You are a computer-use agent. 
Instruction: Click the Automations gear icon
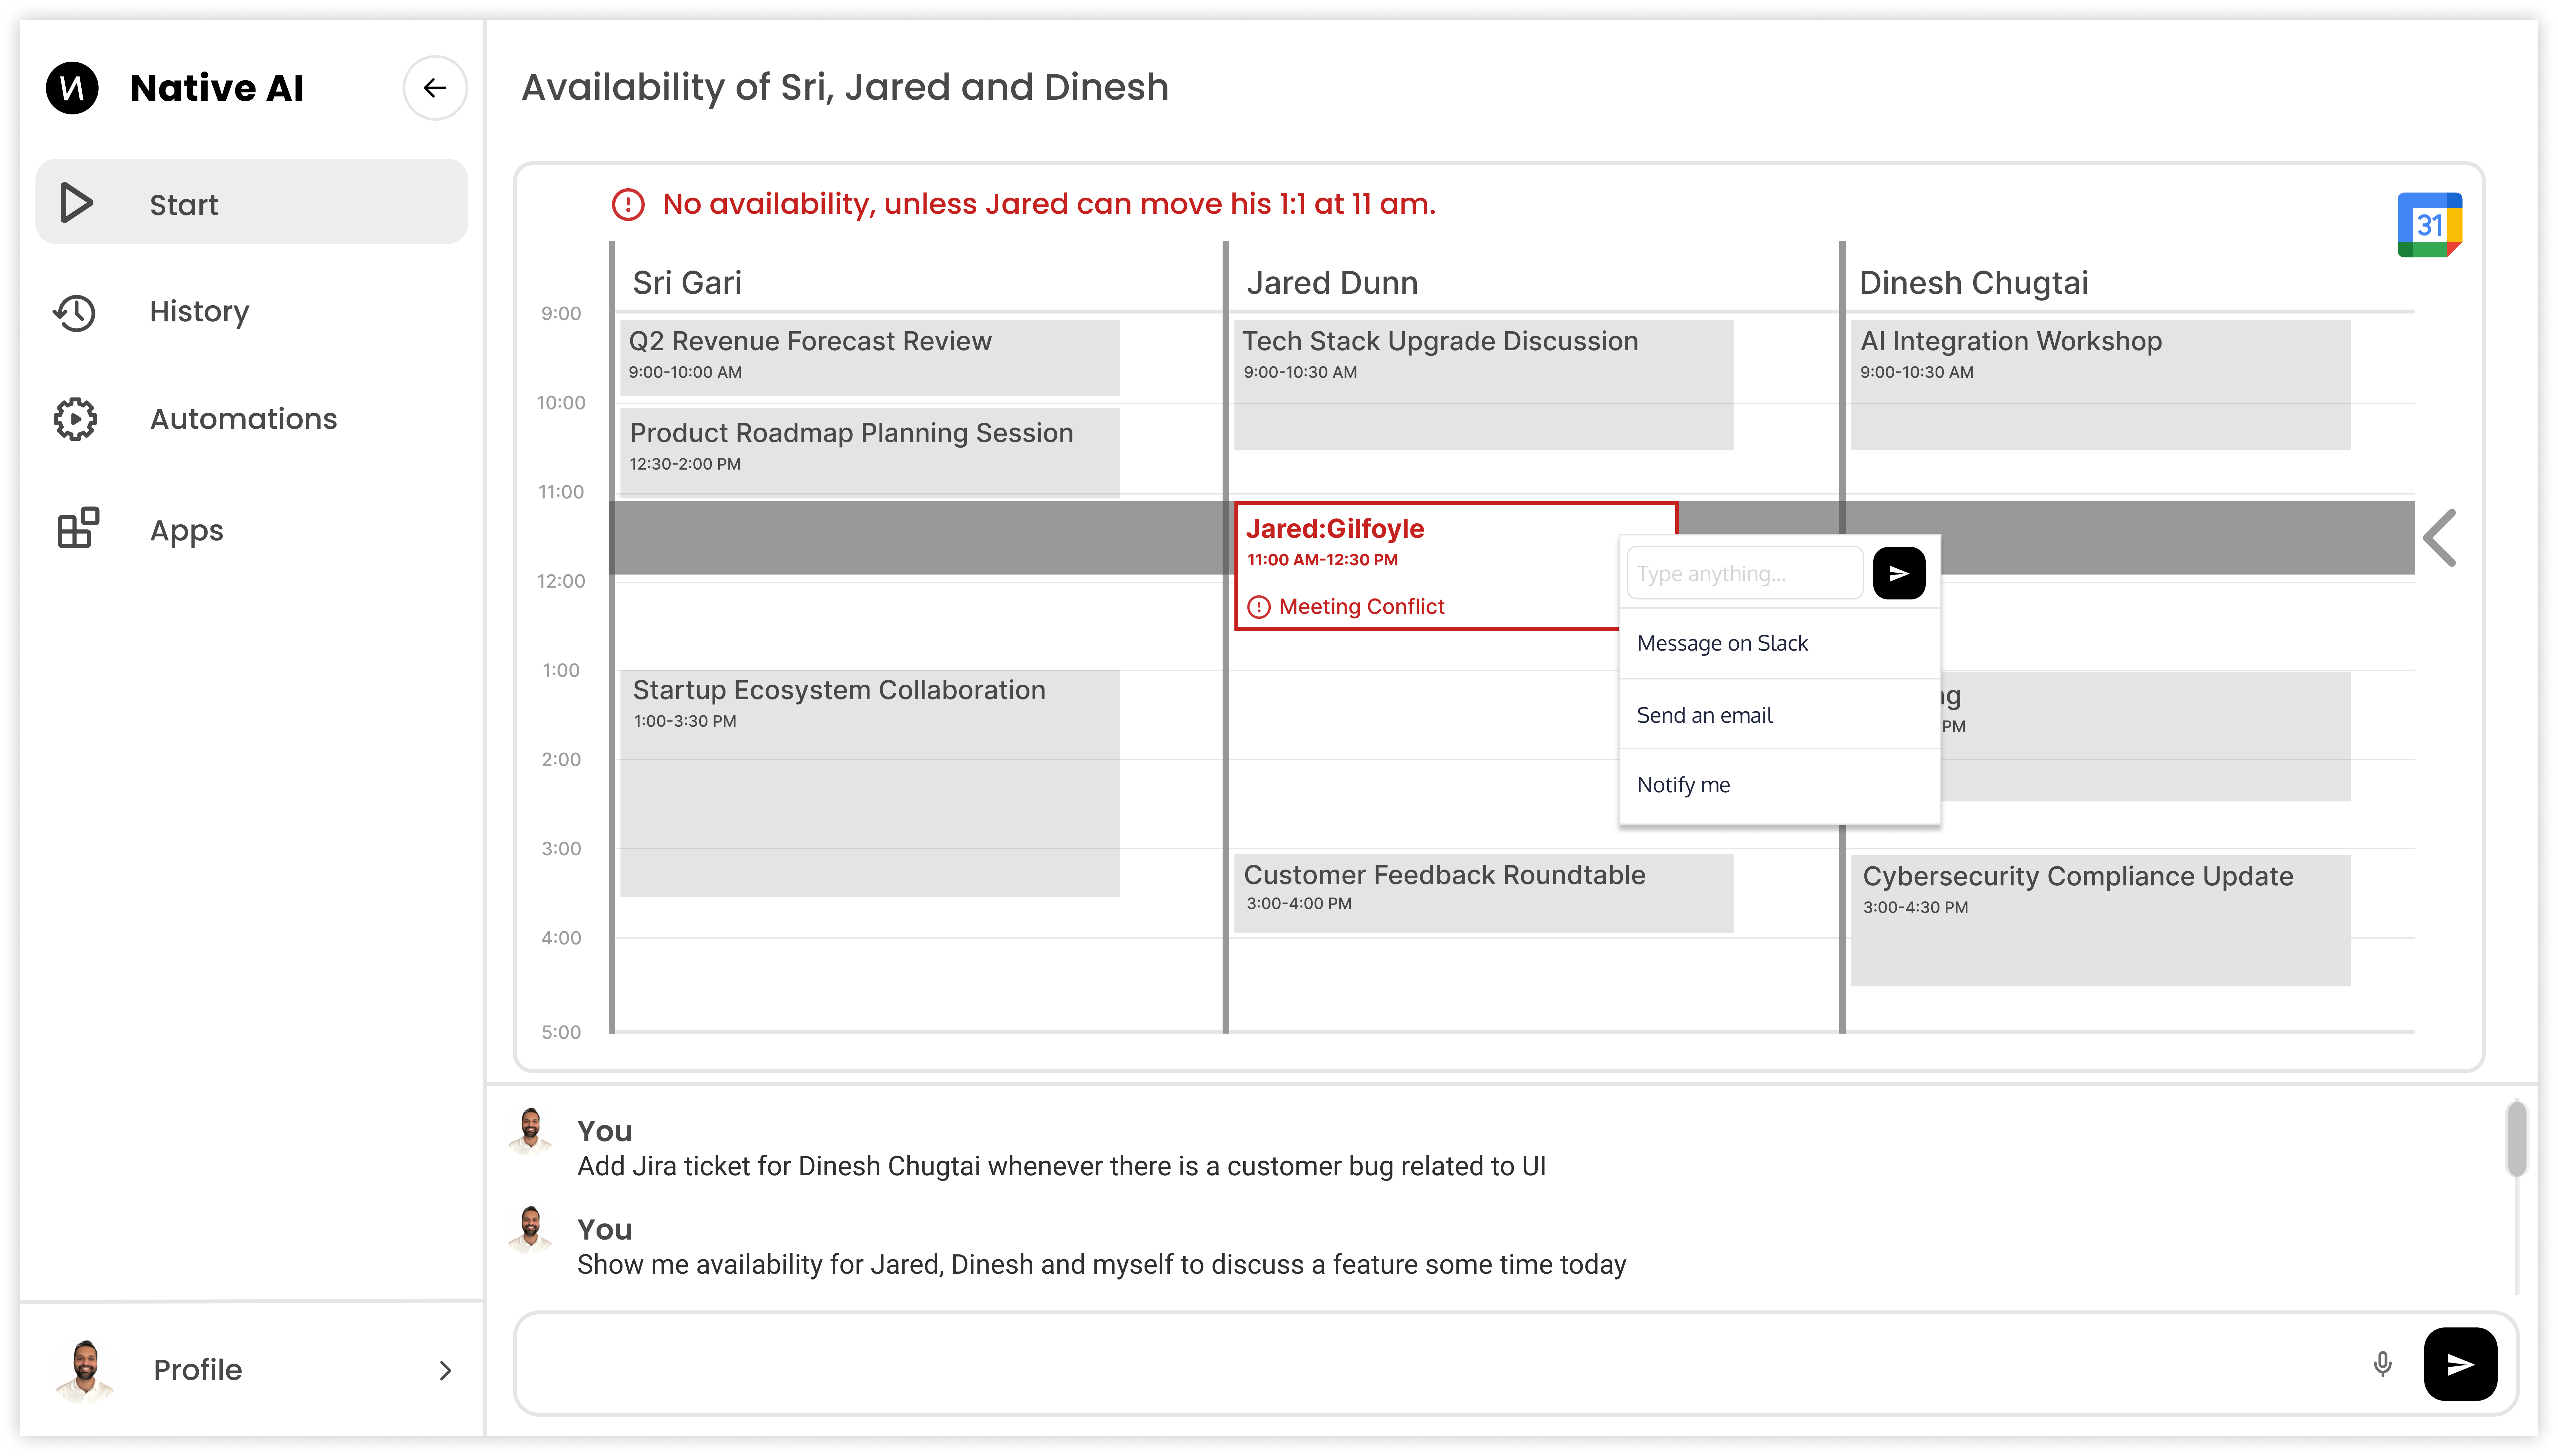click(75, 419)
